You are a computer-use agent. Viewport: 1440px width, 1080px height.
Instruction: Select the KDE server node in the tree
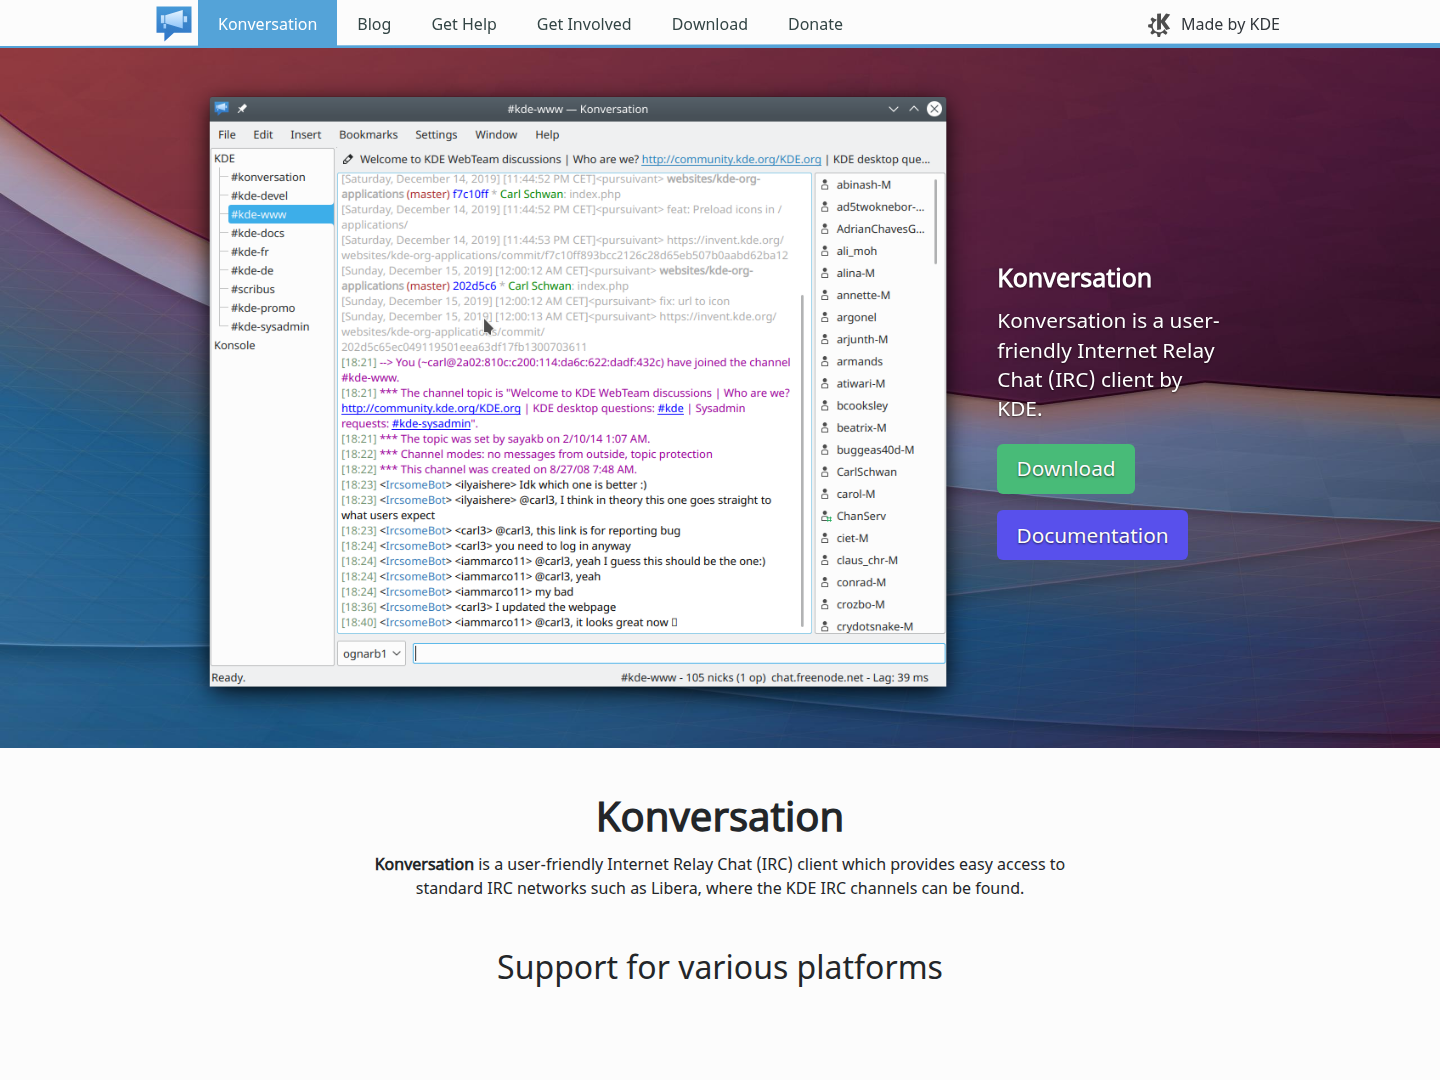pos(225,158)
